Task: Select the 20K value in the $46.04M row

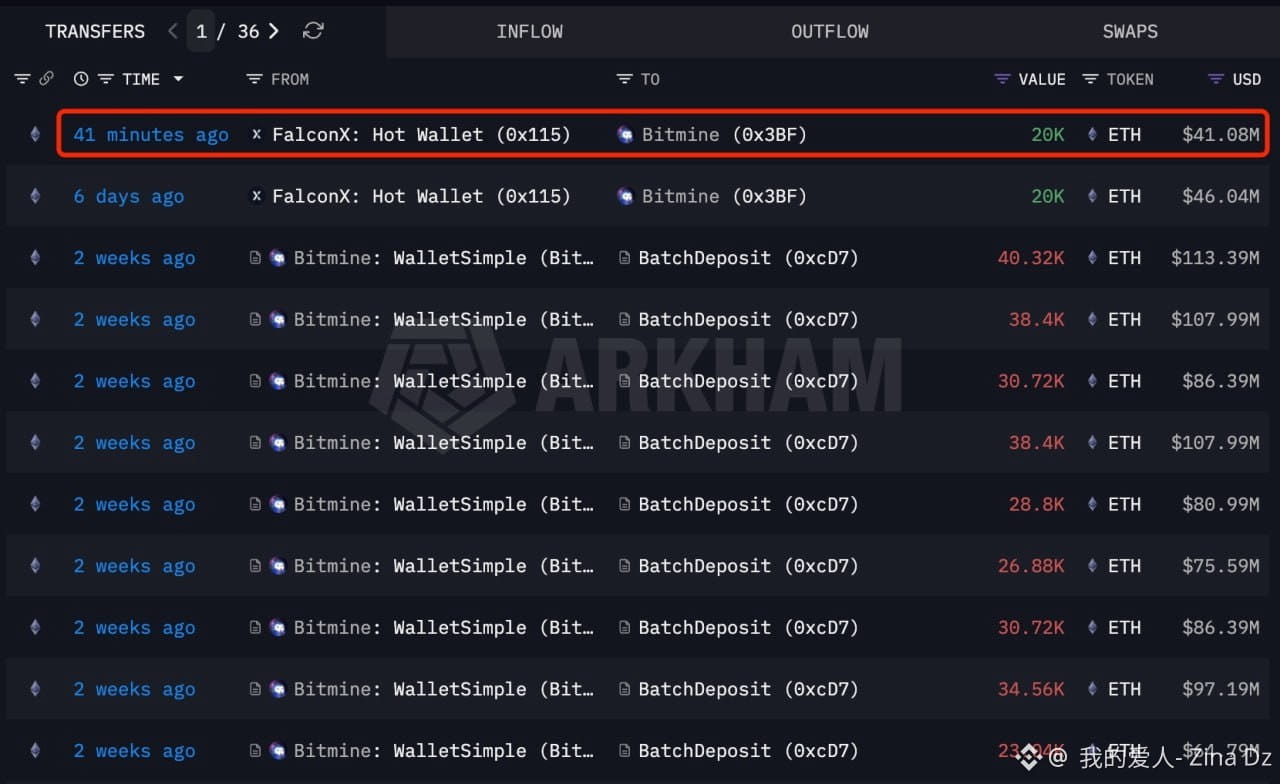Action: [1047, 196]
